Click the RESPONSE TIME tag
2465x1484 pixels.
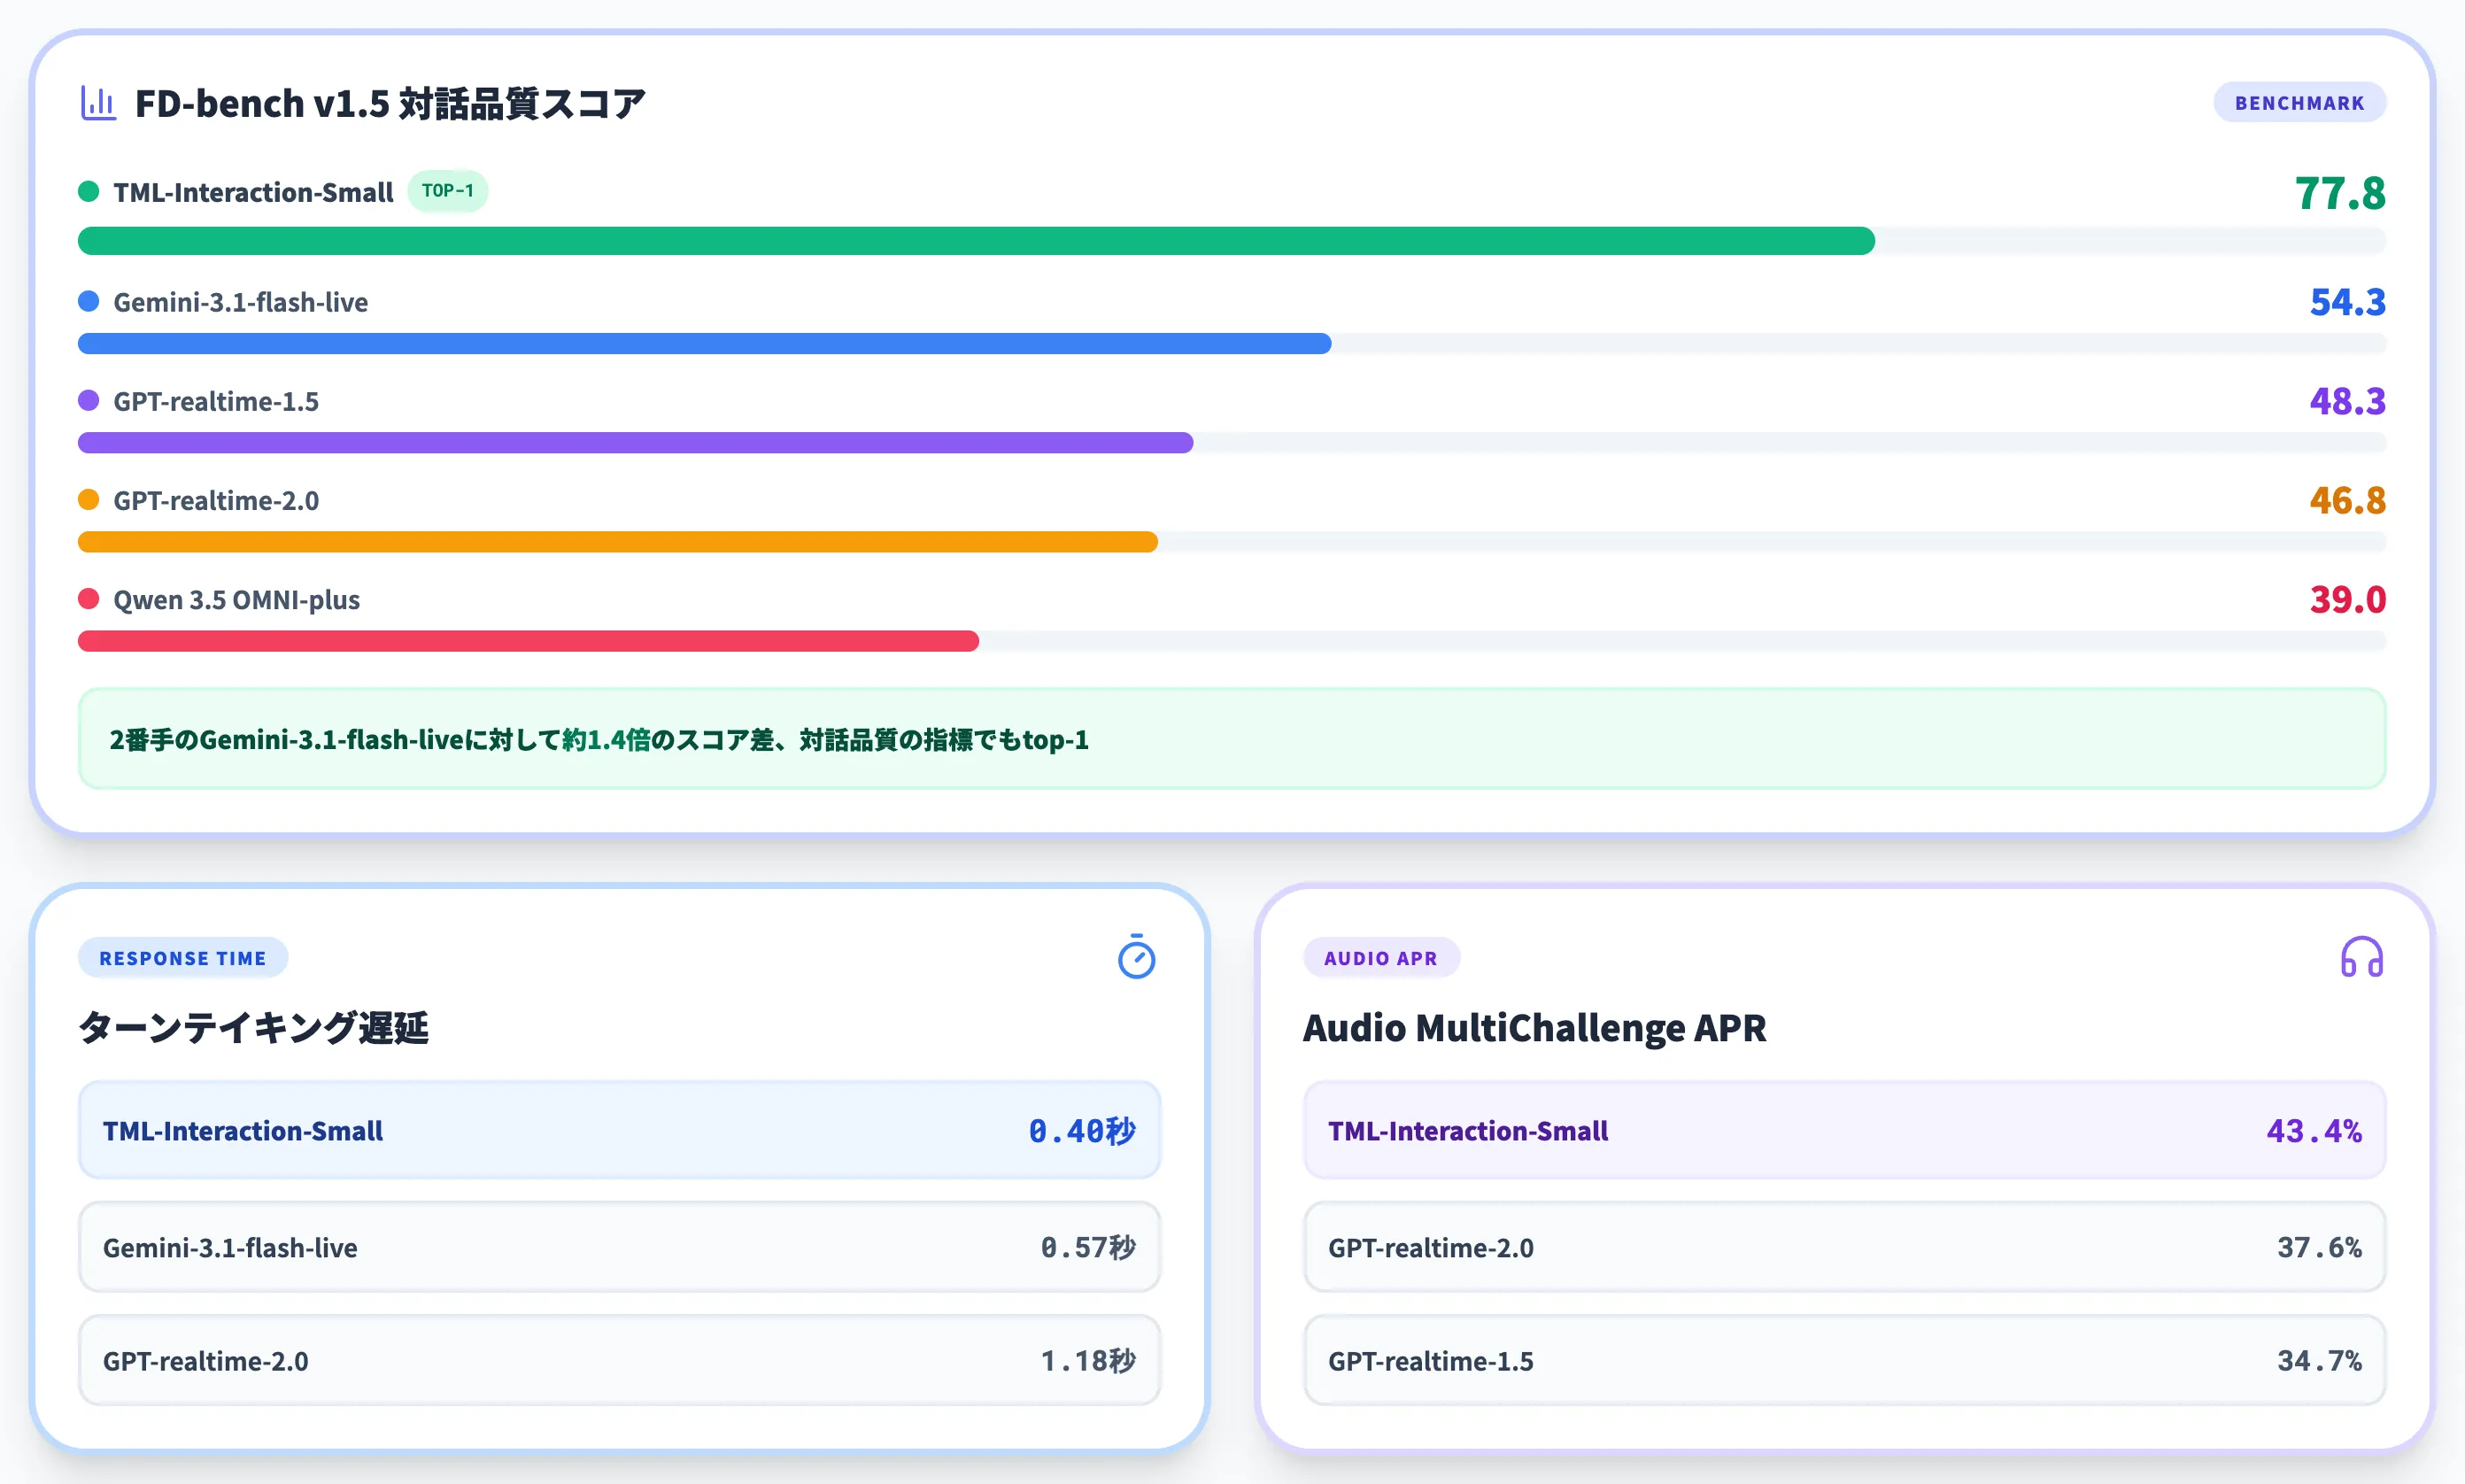click(x=183, y=958)
